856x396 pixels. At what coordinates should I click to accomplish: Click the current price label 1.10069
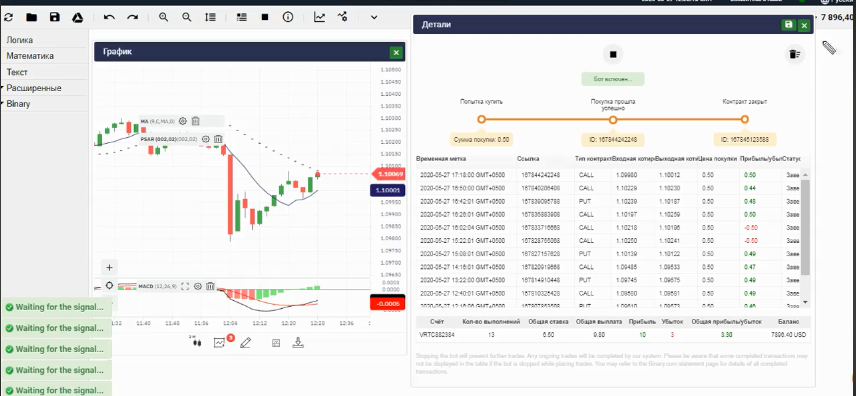pos(389,174)
